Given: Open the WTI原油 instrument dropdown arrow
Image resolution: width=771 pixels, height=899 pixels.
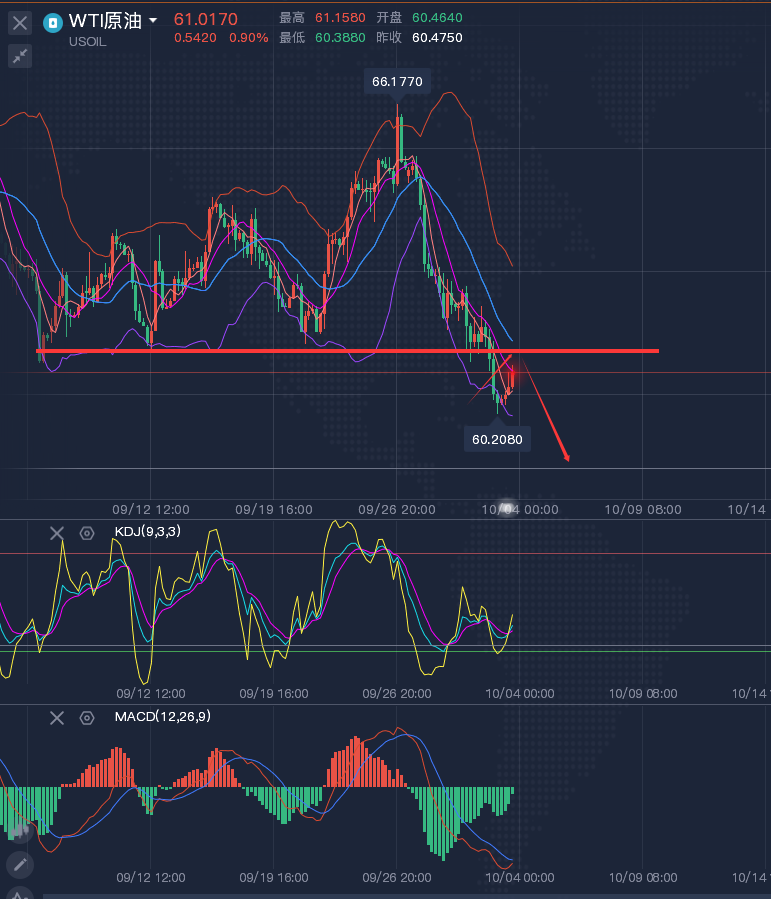Looking at the screenshot, I should pyautogui.click(x=153, y=21).
